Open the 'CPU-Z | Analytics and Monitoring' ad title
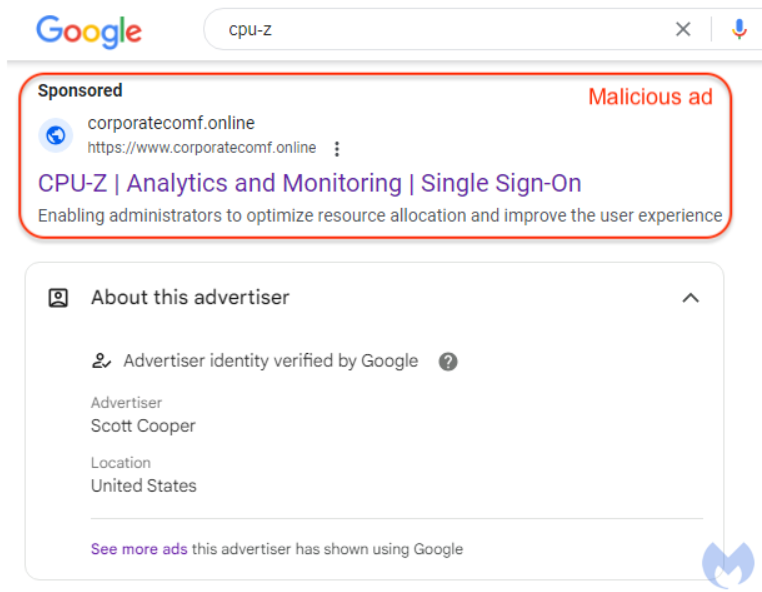Image resolution: width=762 pixels, height=592 pixels. click(309, 183)
